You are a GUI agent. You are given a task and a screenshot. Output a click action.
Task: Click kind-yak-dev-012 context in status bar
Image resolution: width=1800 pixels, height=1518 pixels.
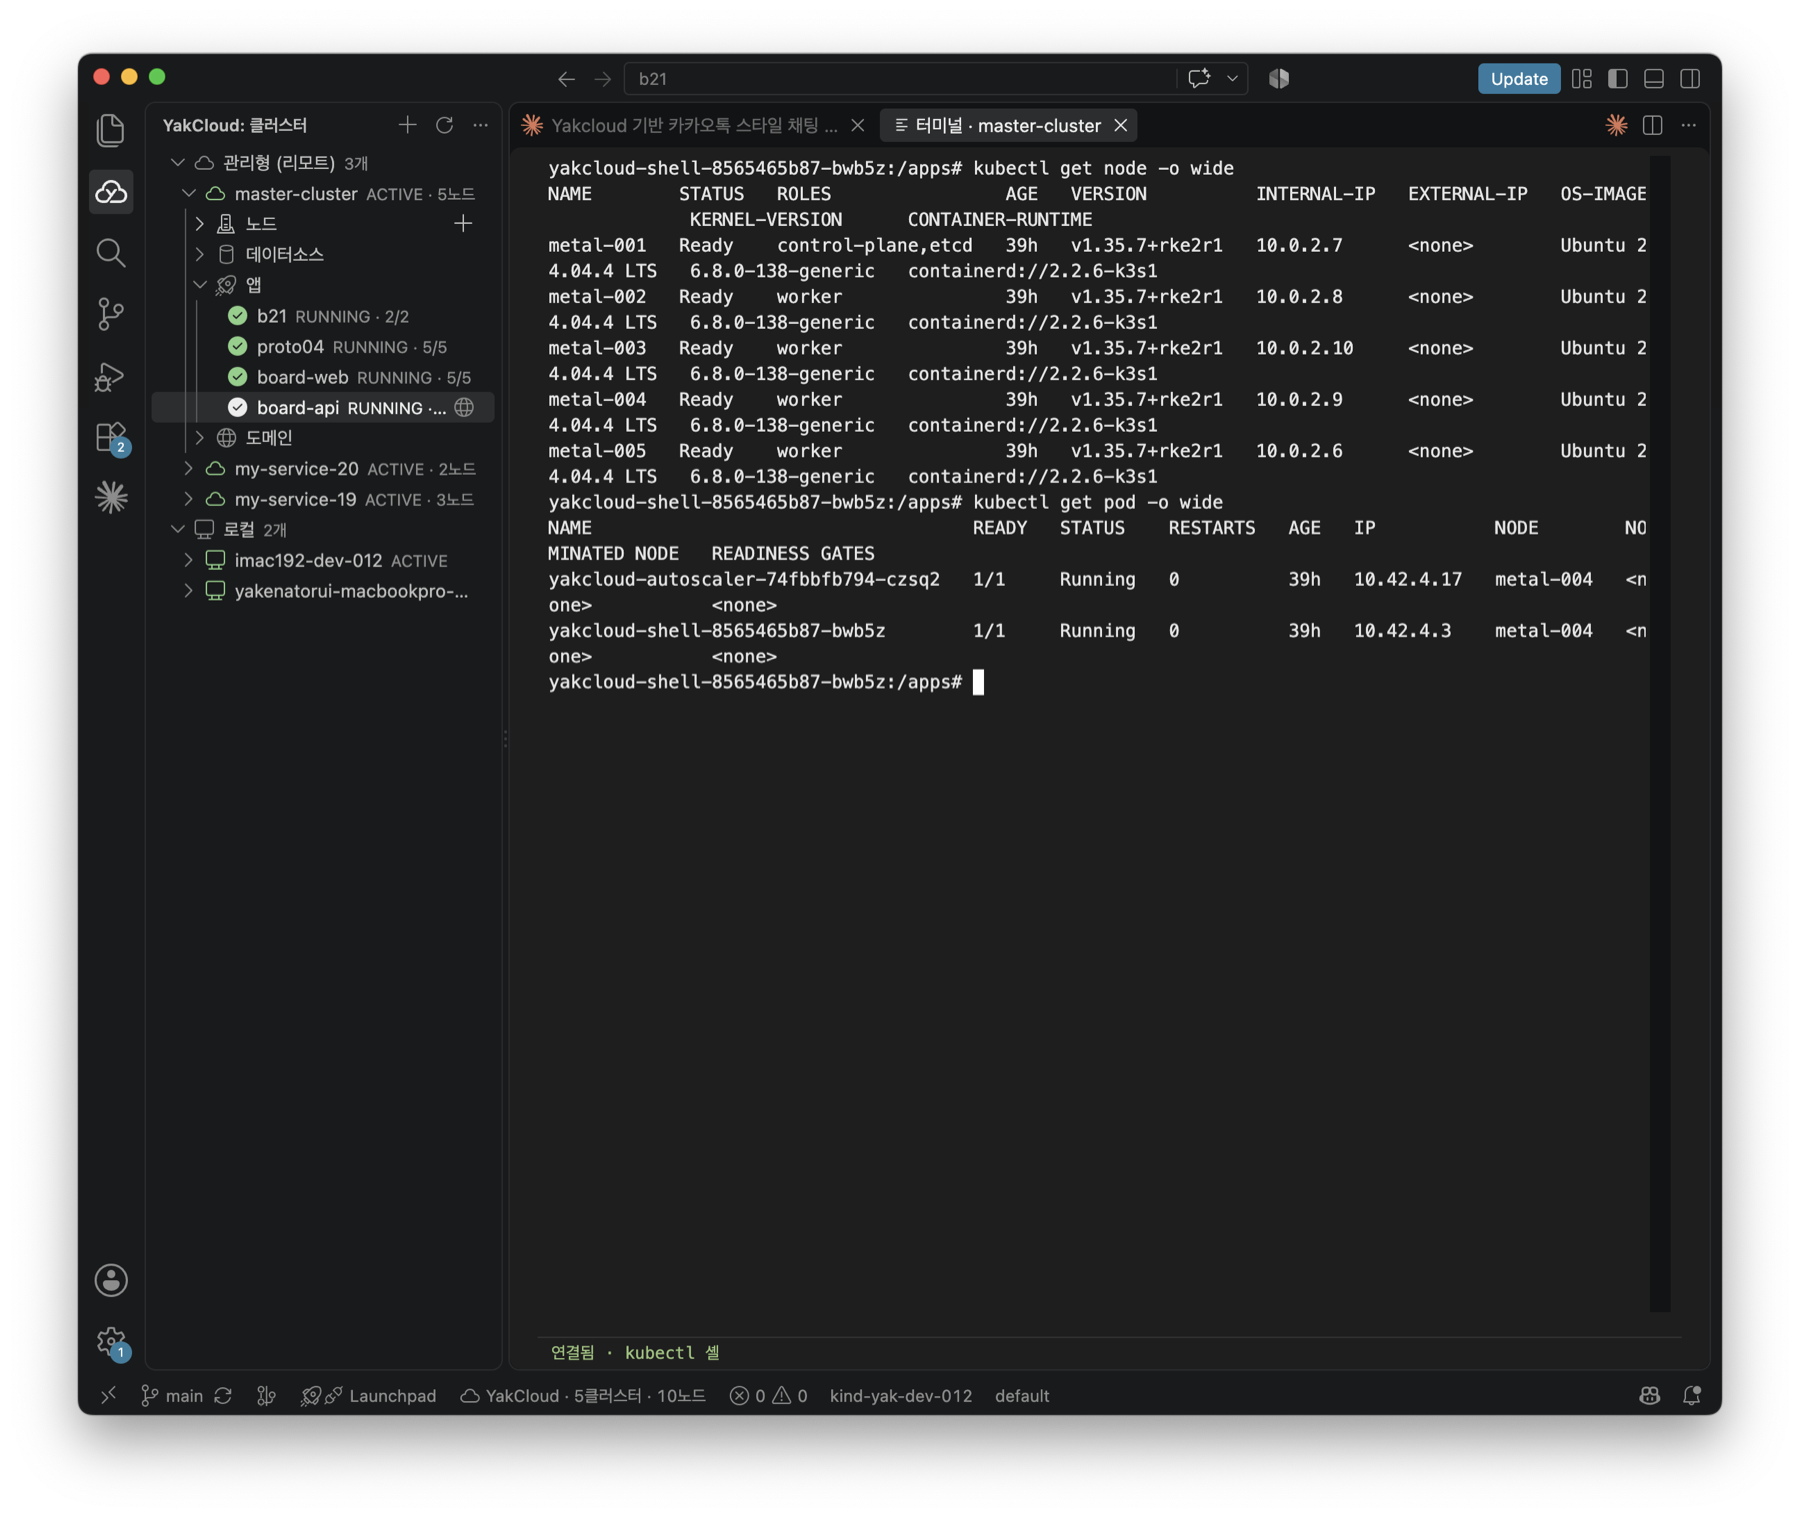point(901,1395)
